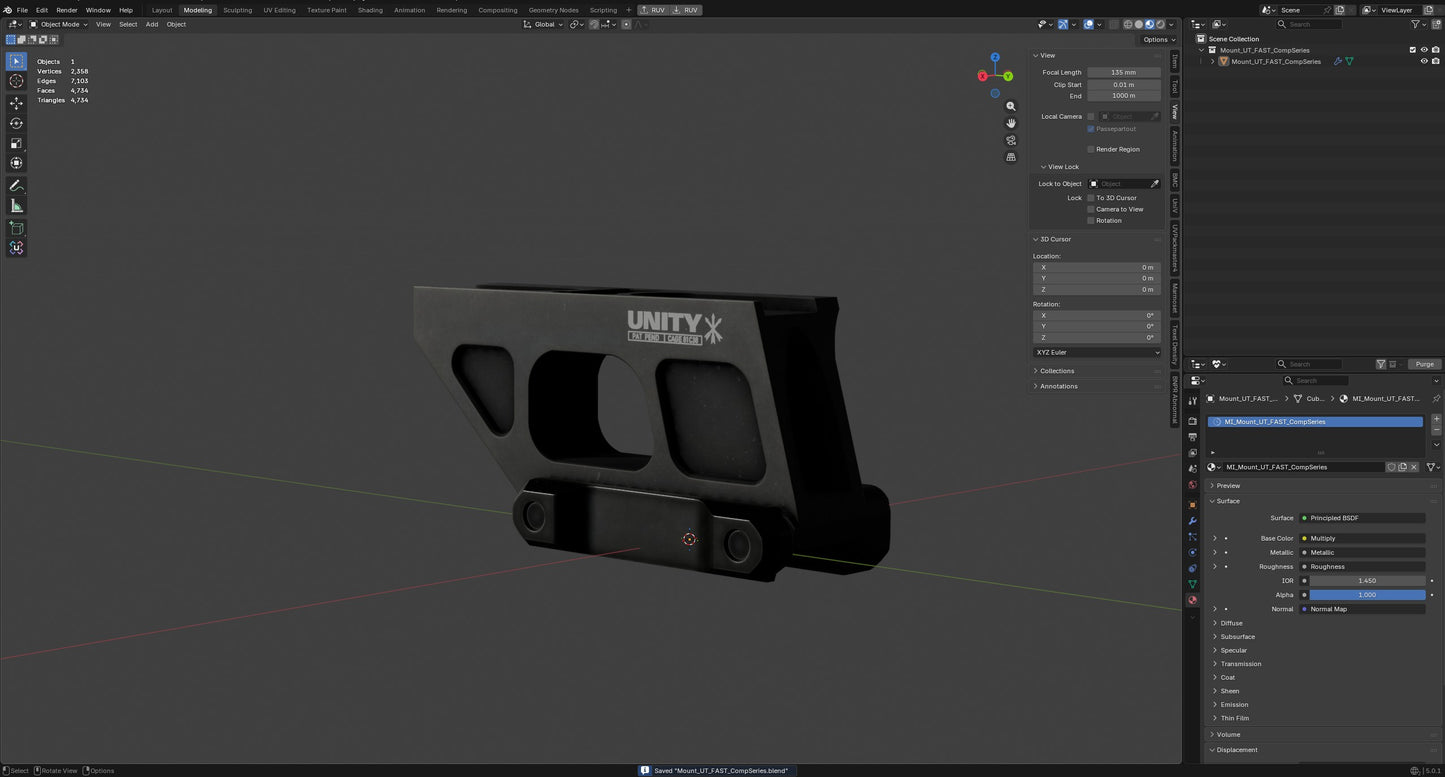
Task: Collapse the 3D Cursor panel
Action: [1055, 239]
